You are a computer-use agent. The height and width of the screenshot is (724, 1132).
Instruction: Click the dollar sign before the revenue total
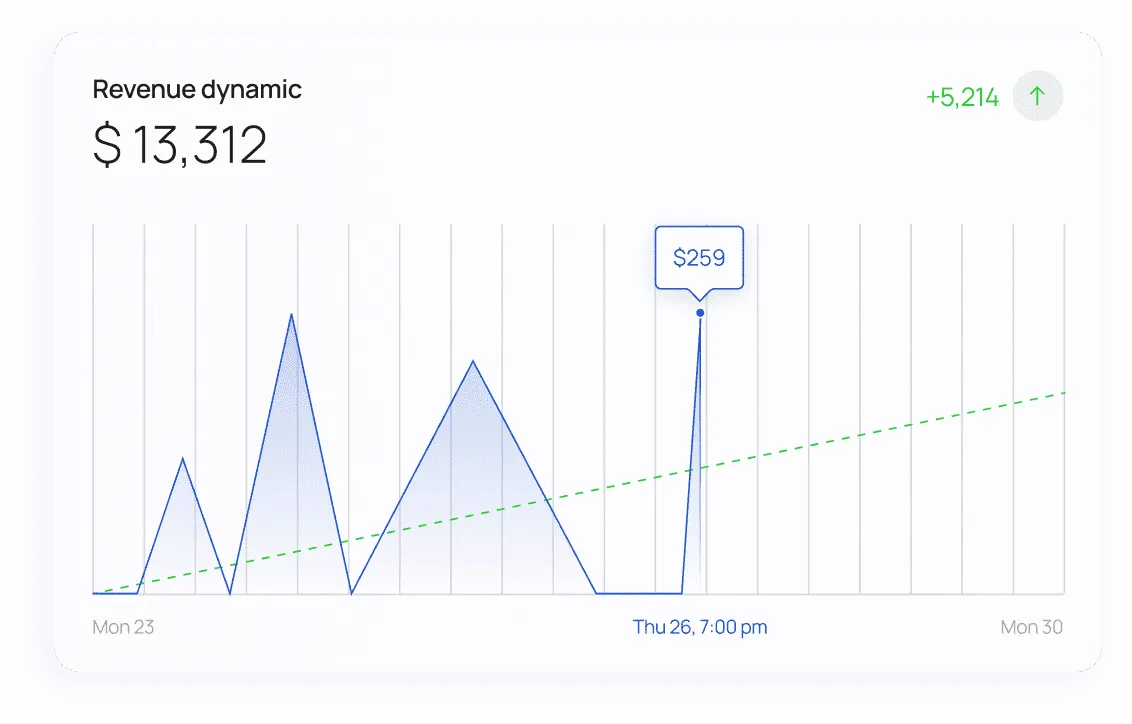tap(107, 145)
